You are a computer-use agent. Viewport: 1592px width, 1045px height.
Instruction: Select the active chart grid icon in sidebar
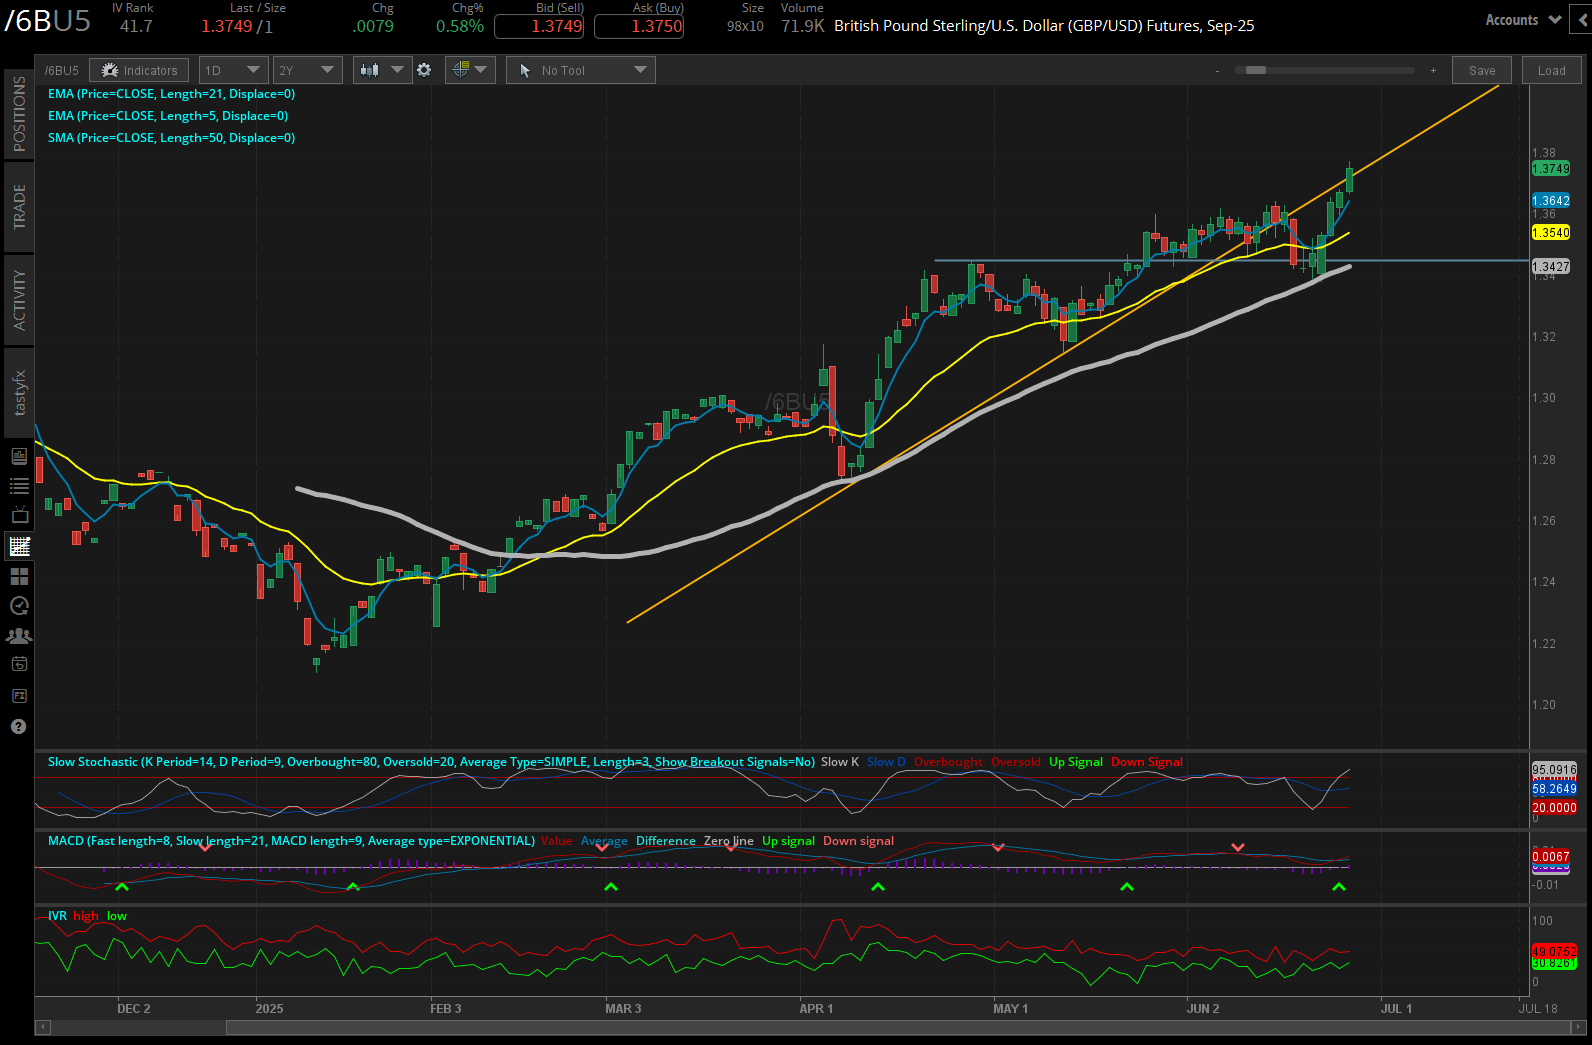19,546
